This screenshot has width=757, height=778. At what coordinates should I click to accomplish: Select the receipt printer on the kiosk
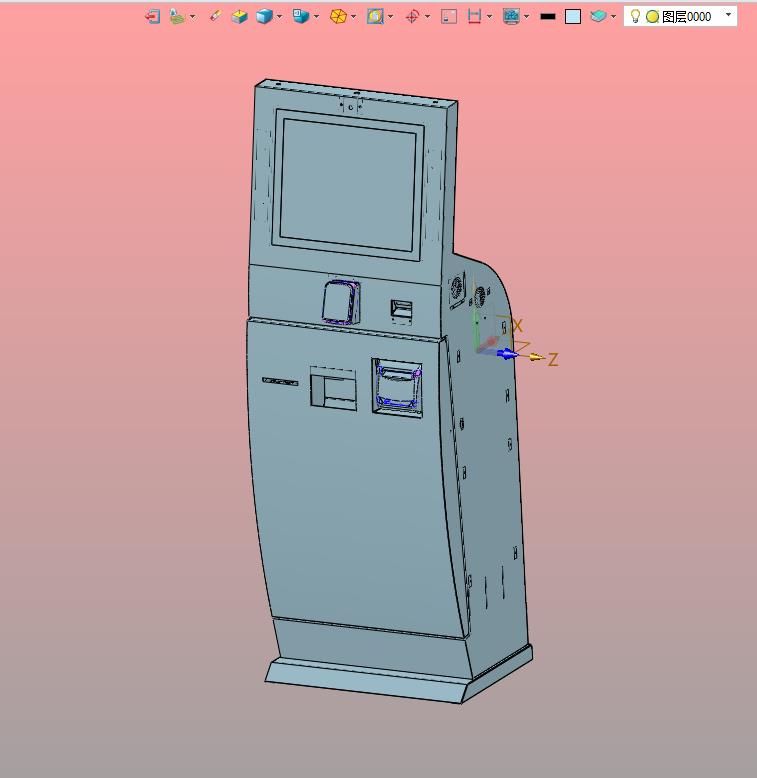pyautogui.click(x=397, y=387)
